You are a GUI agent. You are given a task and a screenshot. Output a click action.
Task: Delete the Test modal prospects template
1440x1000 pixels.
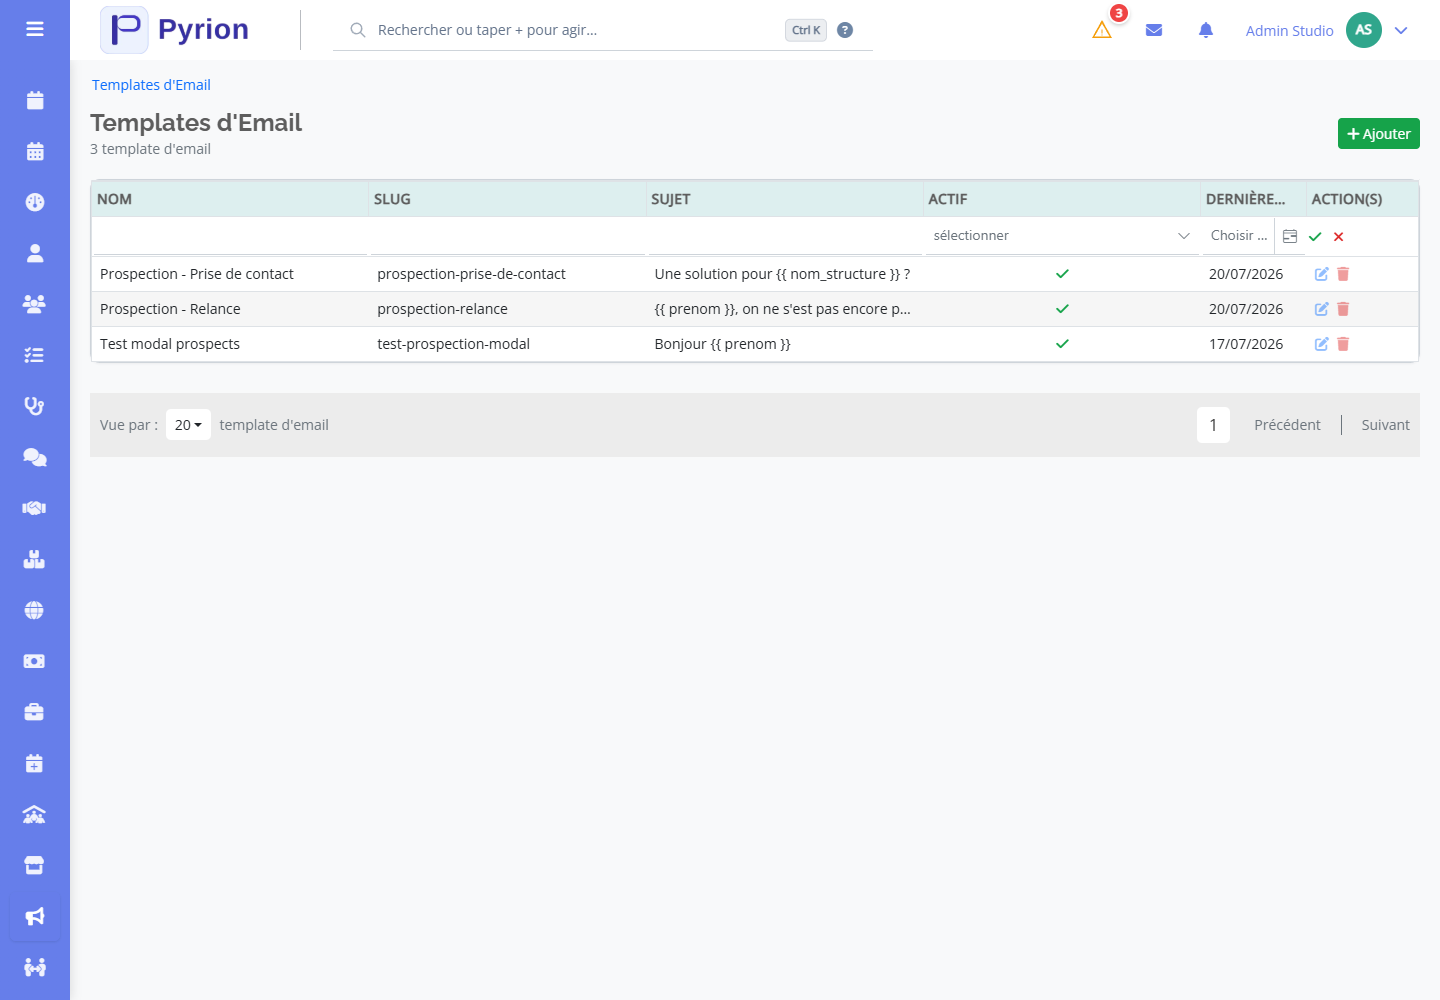point(1343,344)
